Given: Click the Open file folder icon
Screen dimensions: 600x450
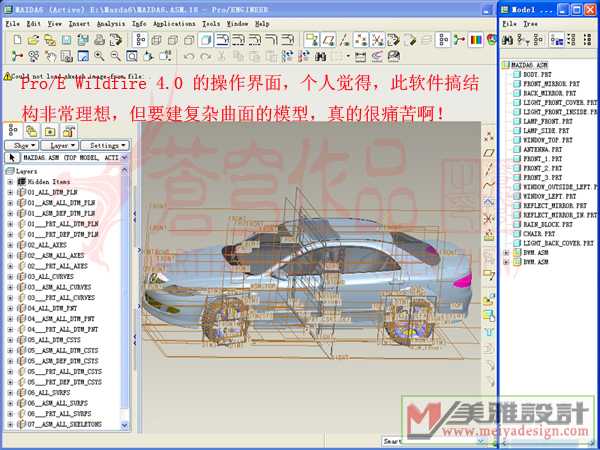Looking at the screenshot, I should pyautogui.click(x=33, y=40).
